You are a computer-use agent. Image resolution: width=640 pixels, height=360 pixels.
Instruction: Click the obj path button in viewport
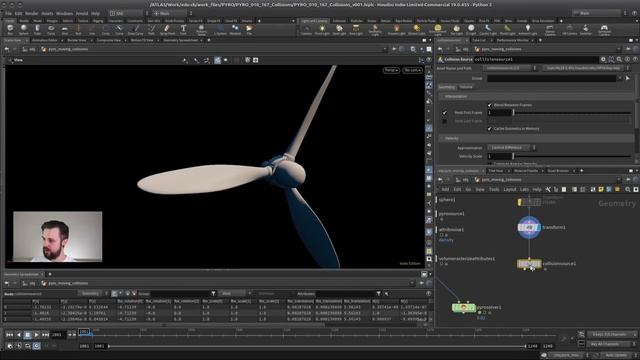point(29,49)
